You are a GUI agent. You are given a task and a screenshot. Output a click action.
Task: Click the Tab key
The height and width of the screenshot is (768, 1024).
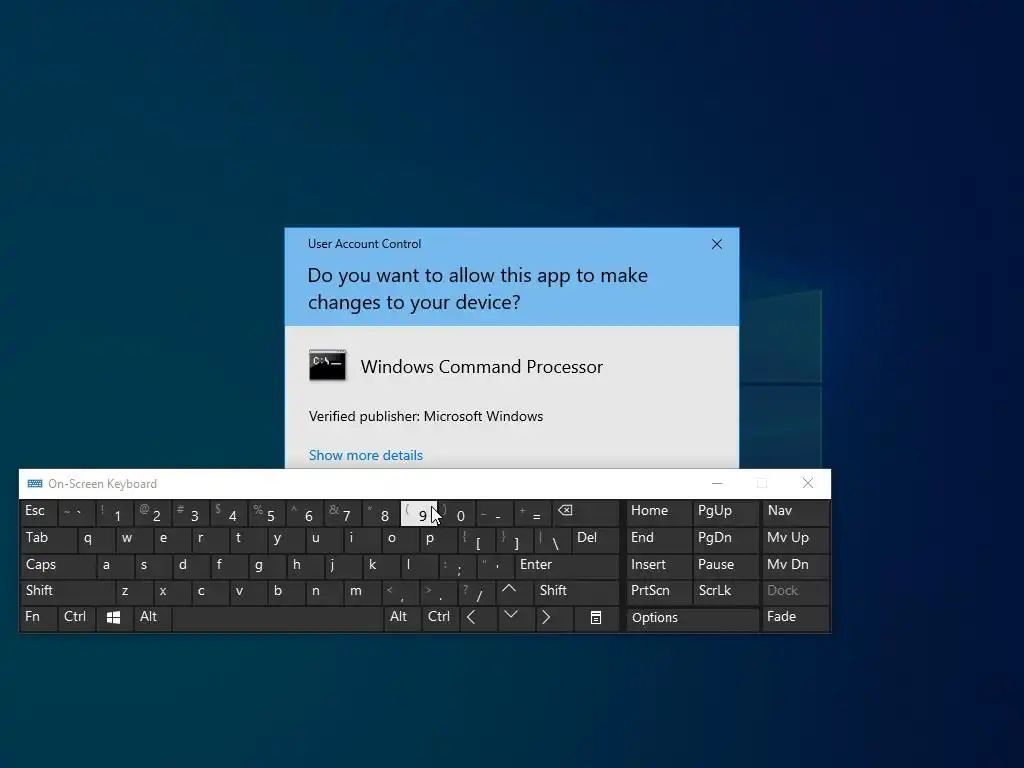(x=48, y=539)
